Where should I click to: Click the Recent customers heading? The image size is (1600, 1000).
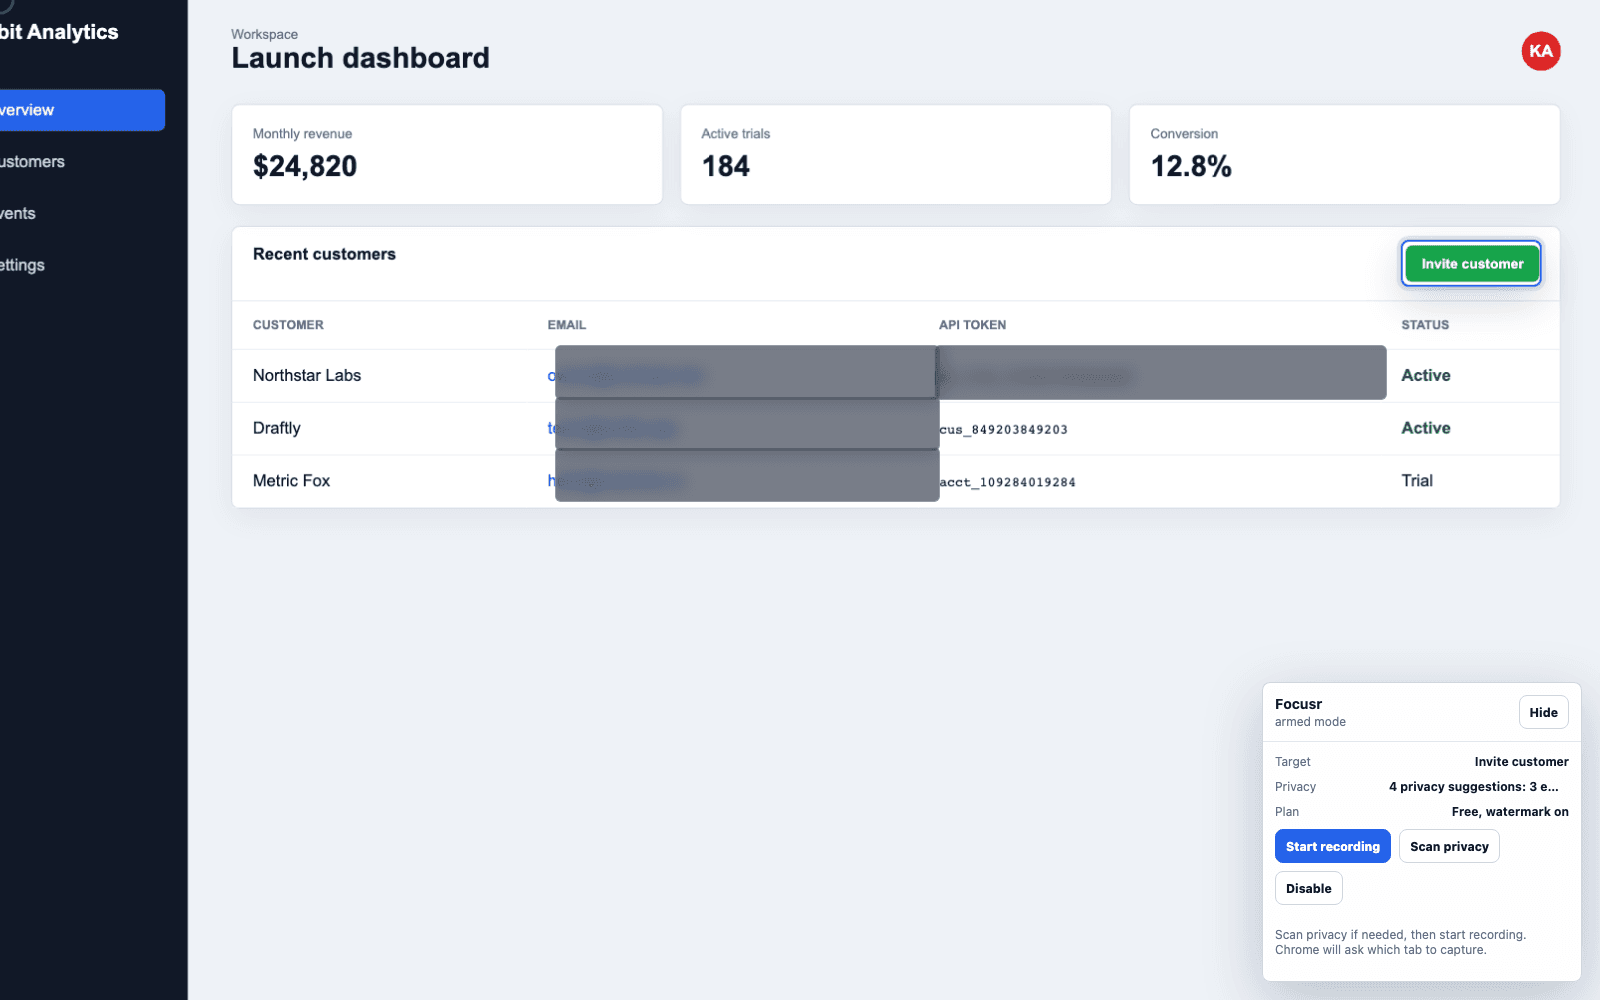(x=324, y=254)
